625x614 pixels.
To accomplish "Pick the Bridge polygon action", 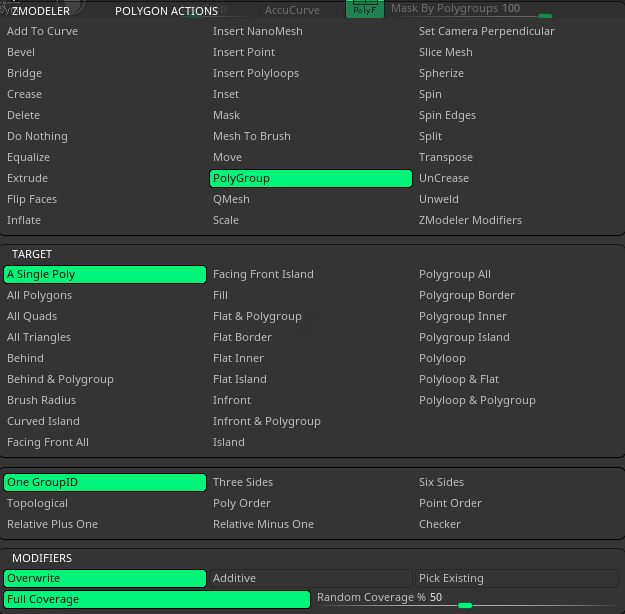I will [24, 73].
